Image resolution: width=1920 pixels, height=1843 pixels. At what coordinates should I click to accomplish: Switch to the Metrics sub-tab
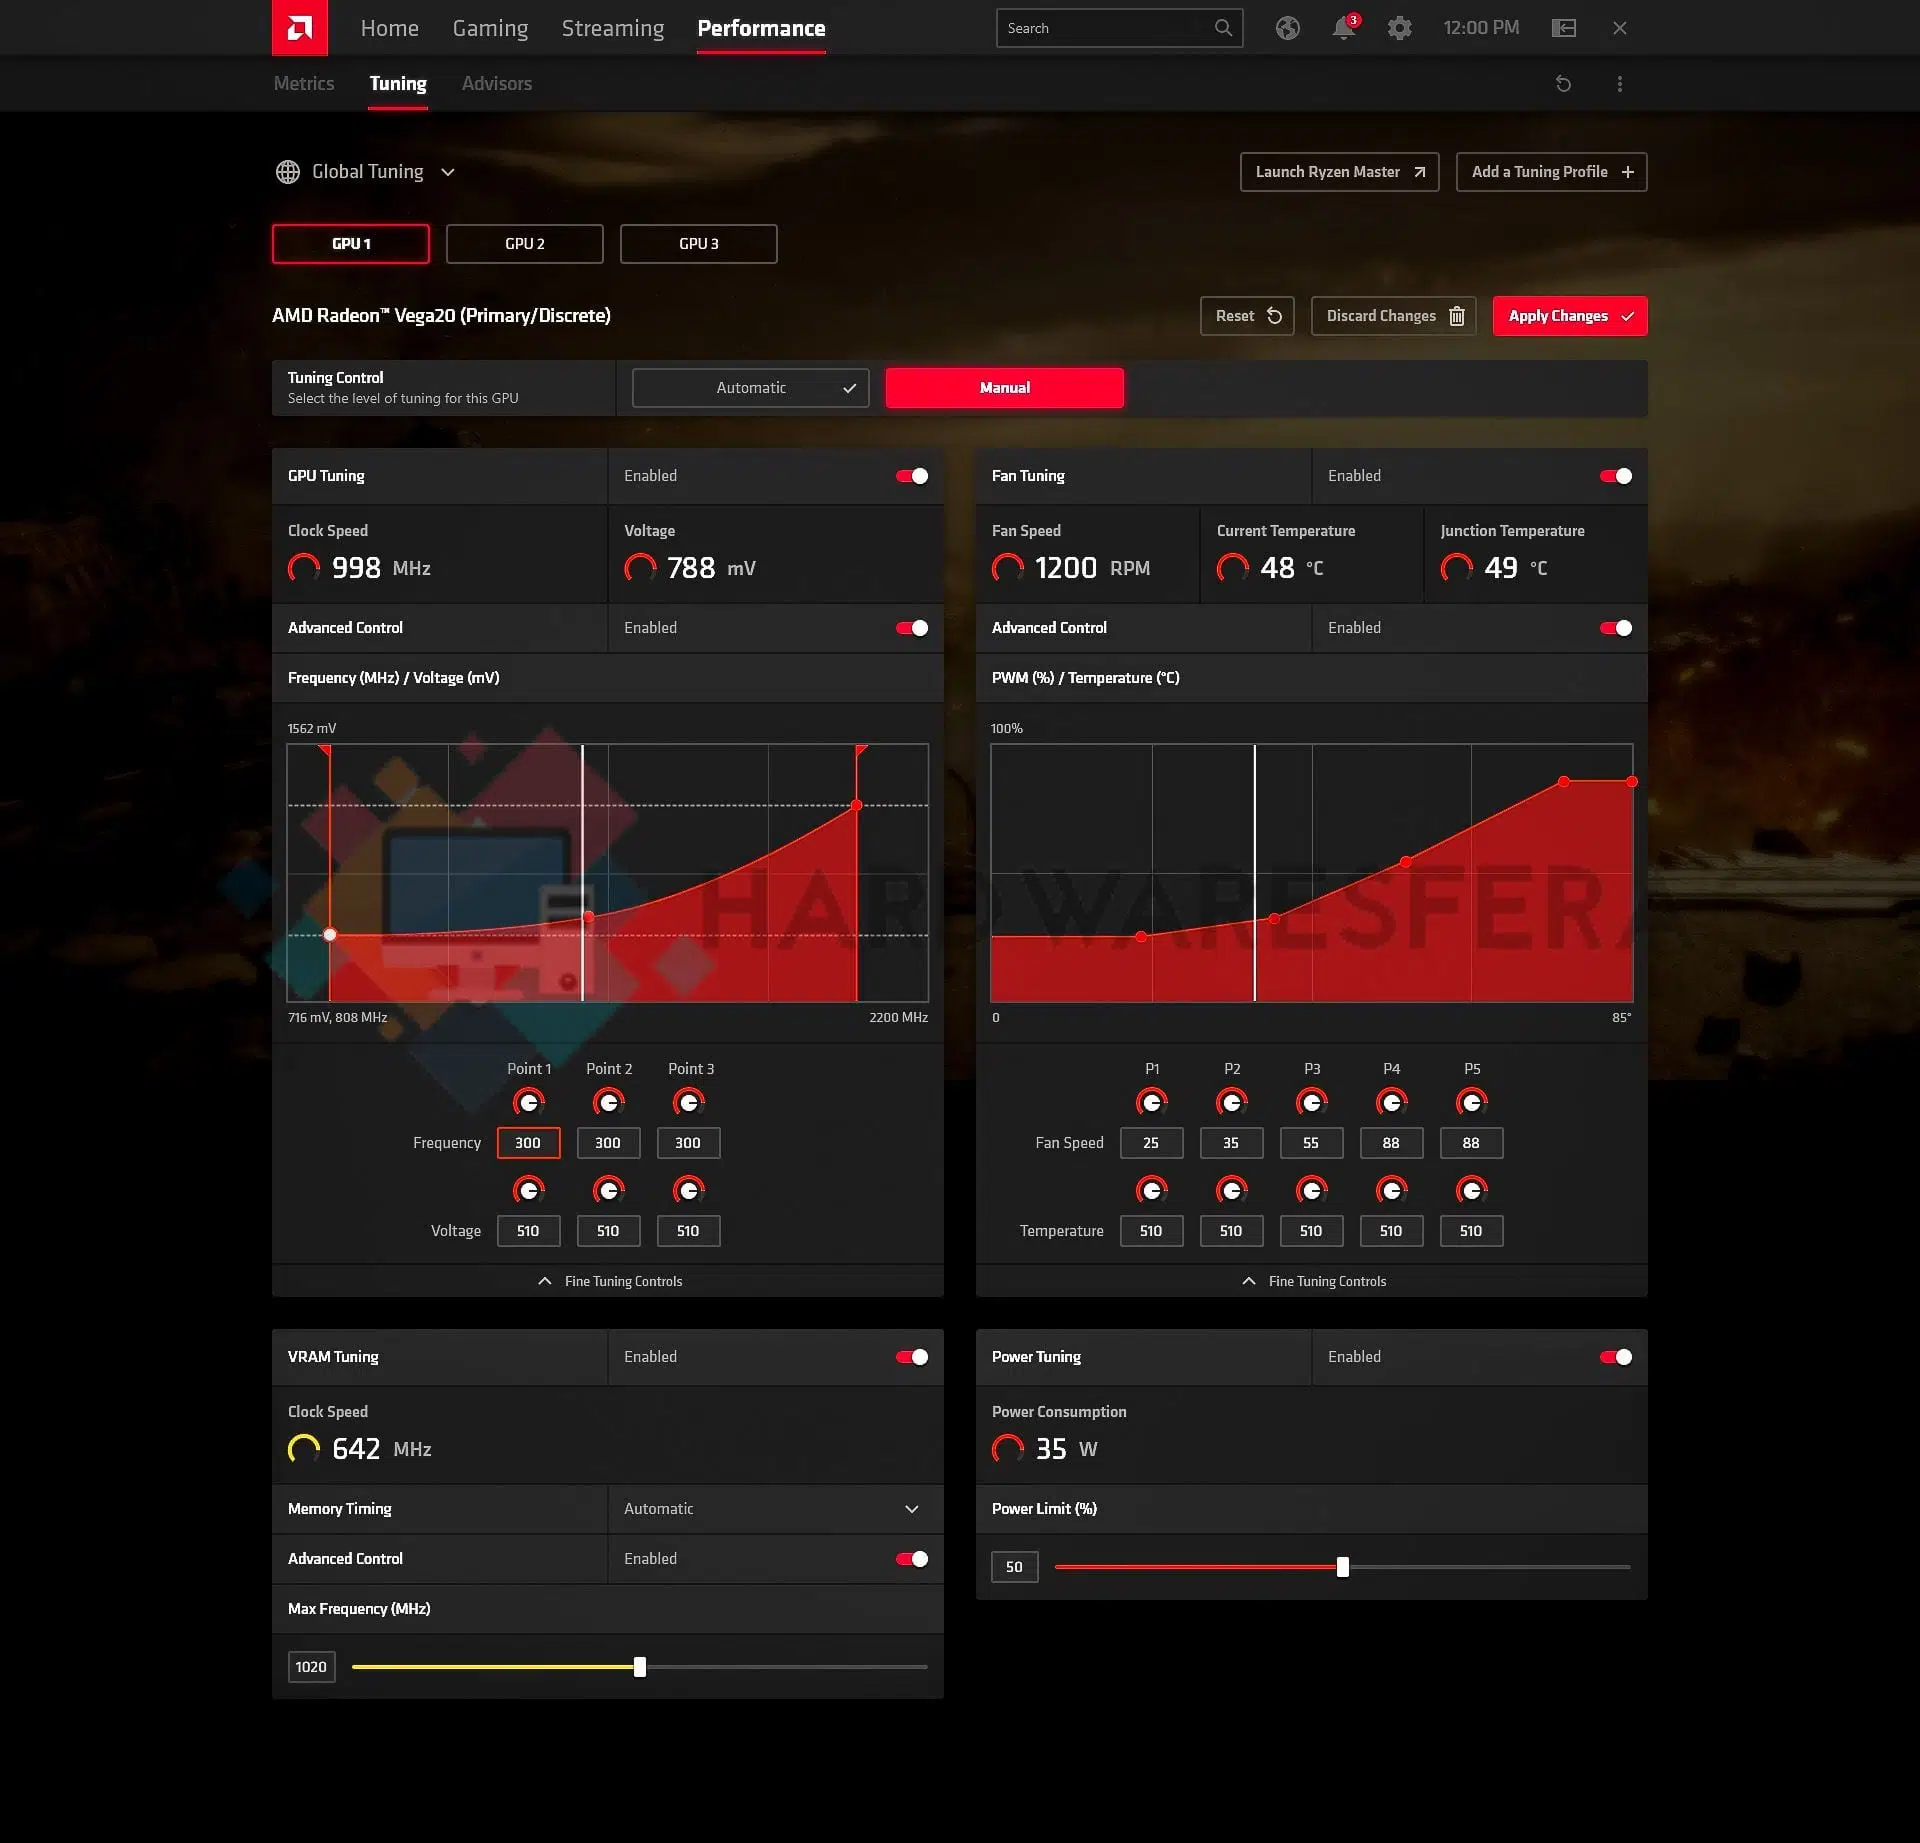tap(304, 83)
